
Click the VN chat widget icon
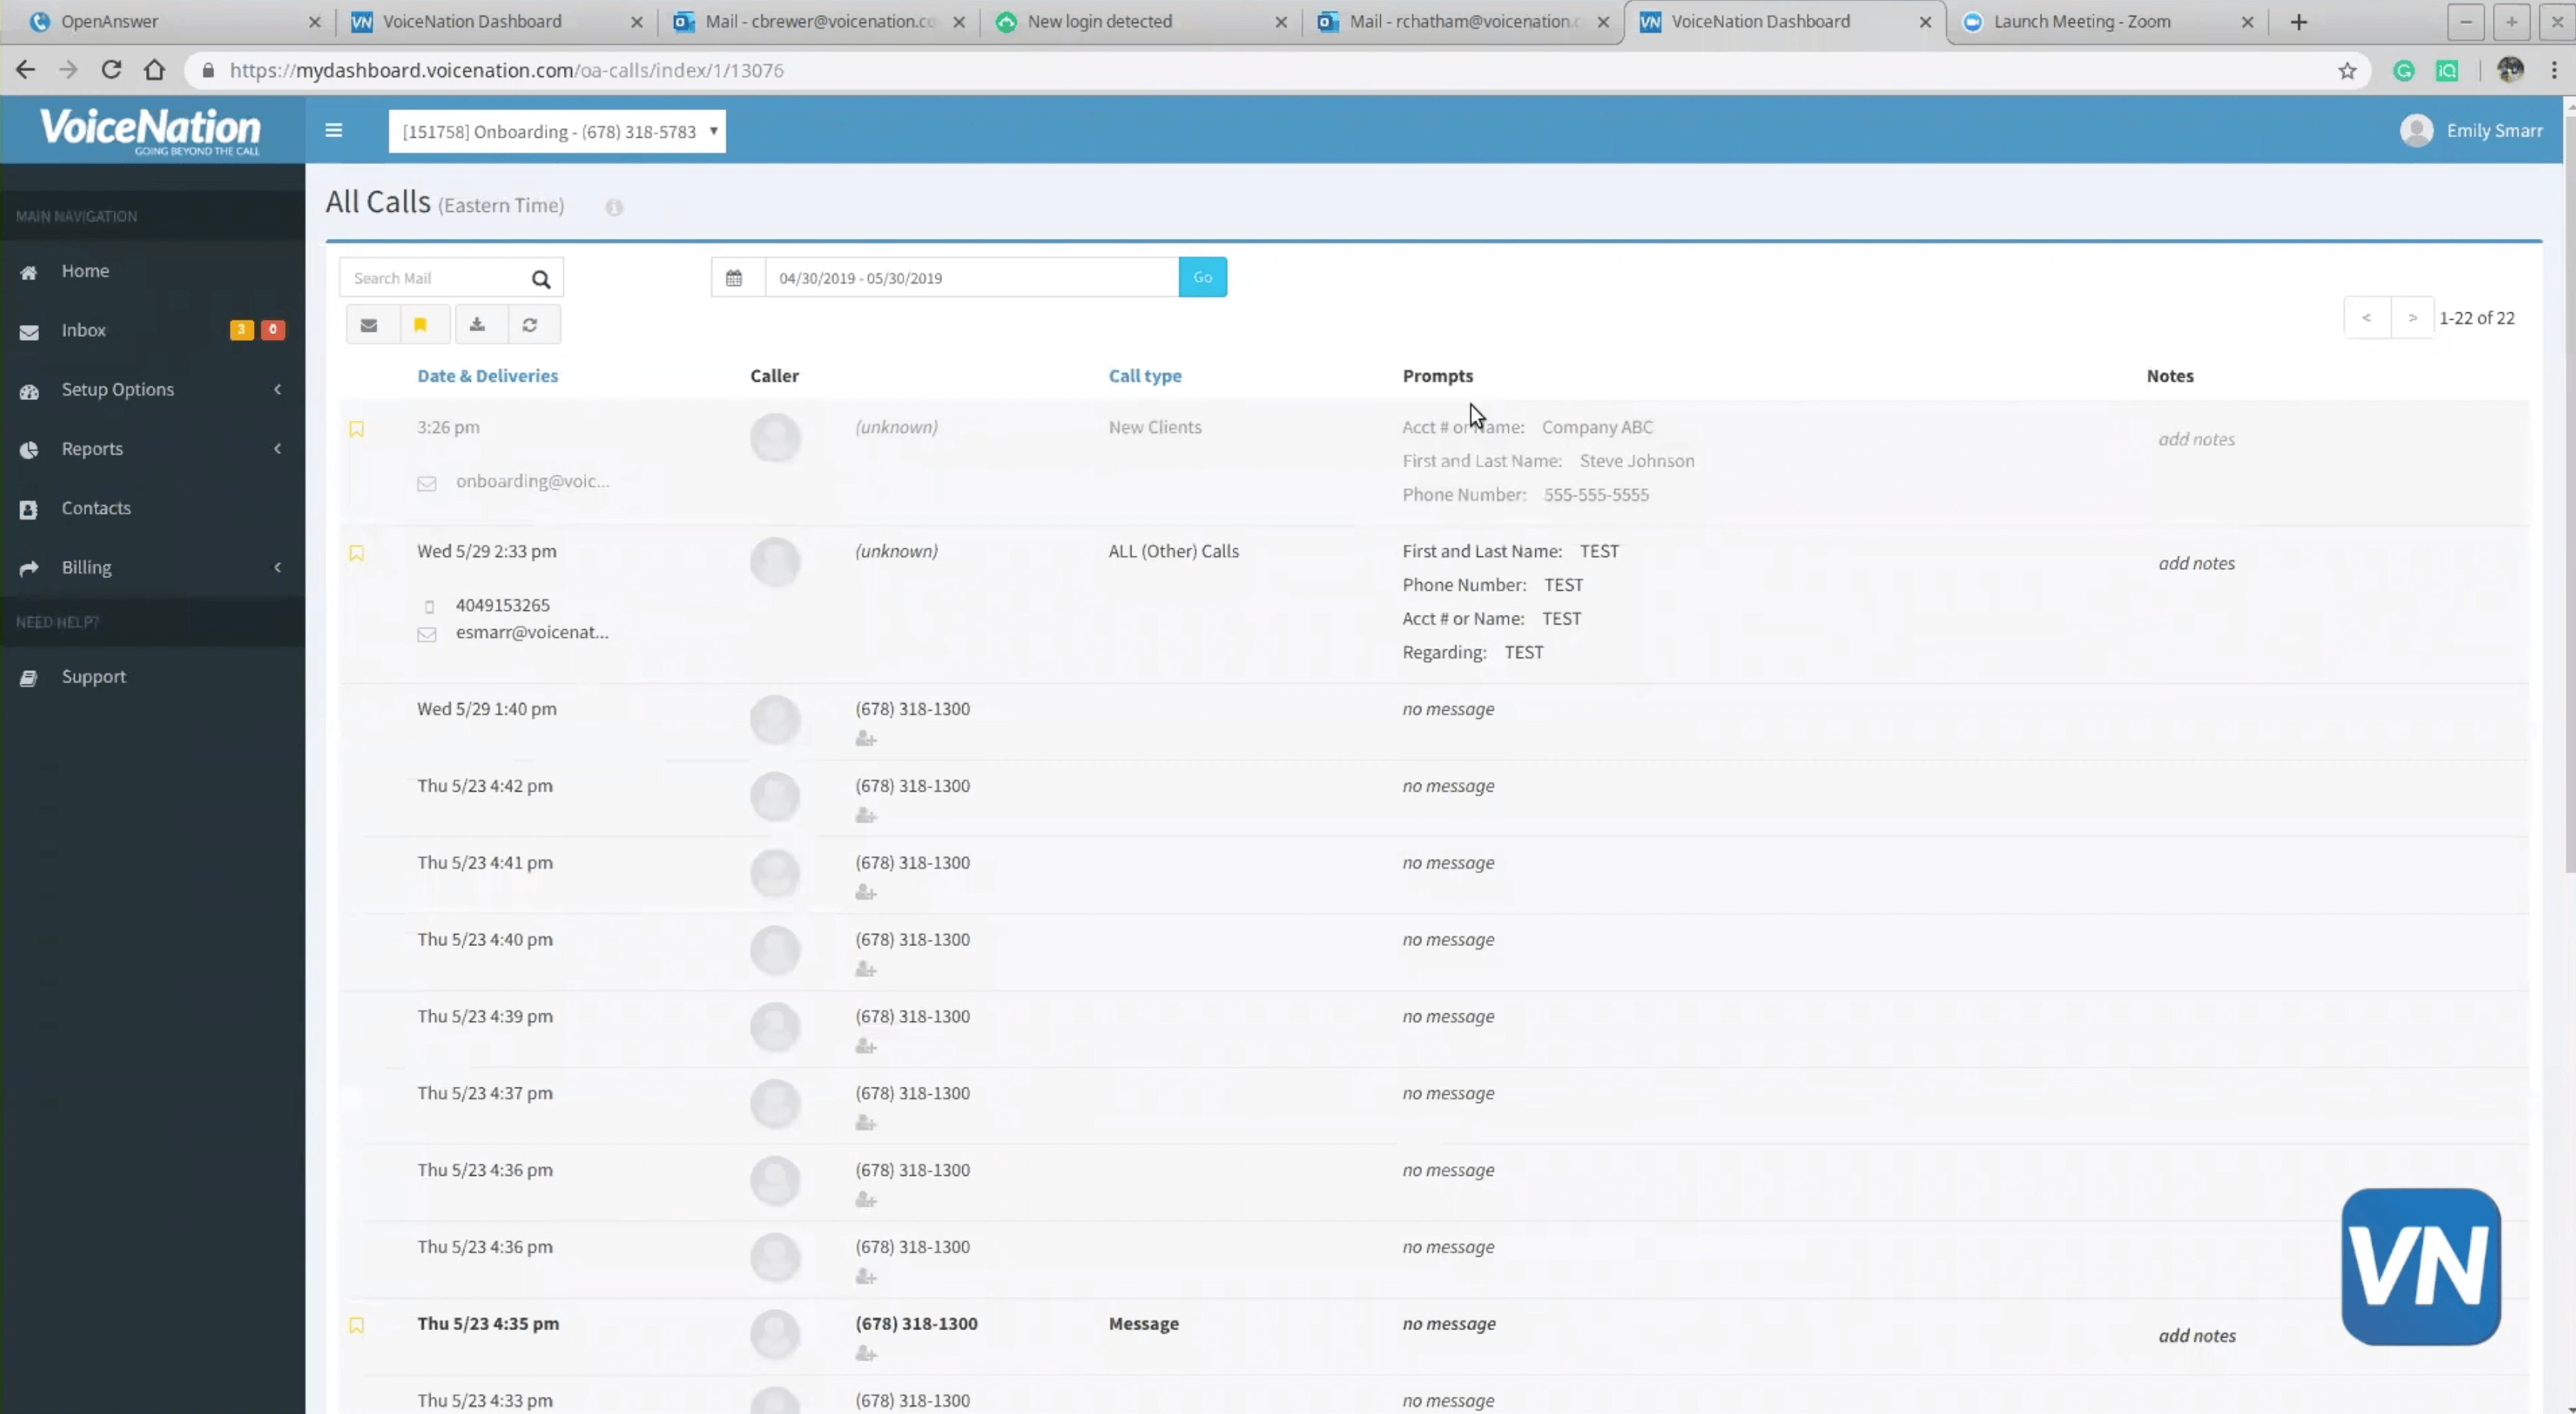coord(2421,1266)
